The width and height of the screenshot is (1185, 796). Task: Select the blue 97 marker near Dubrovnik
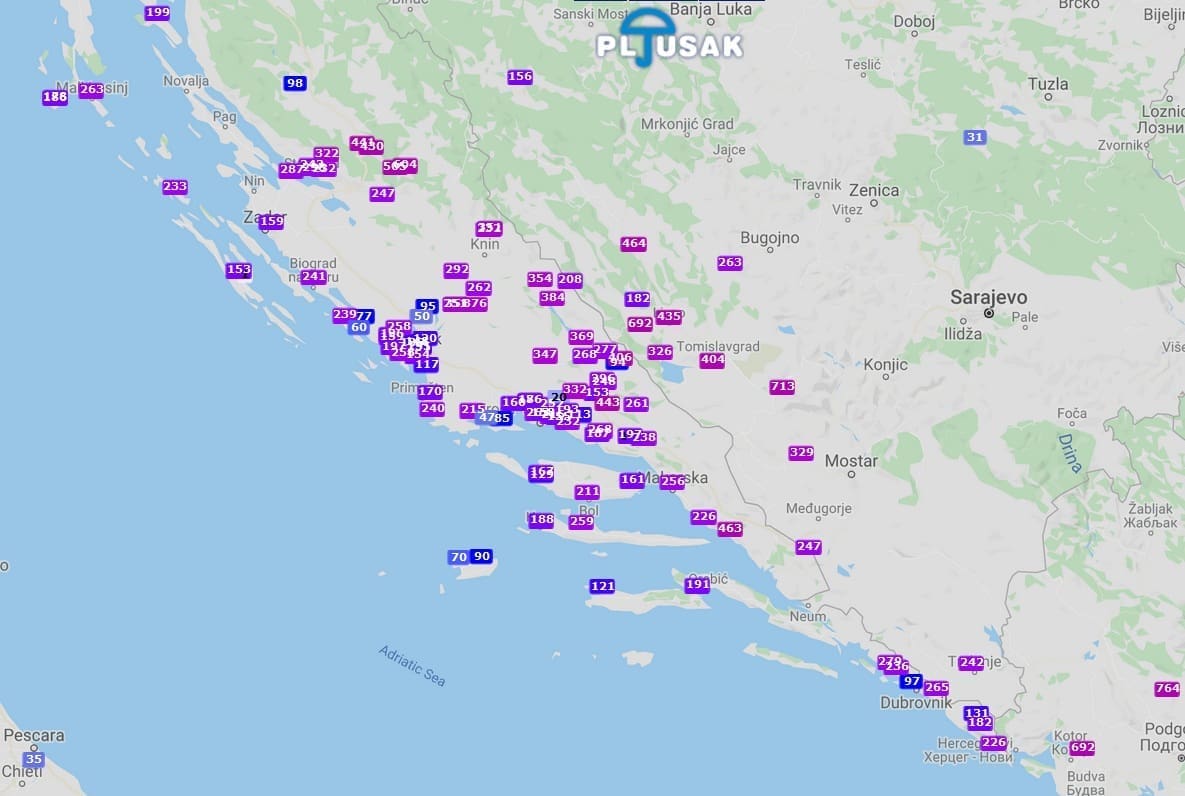pyautogui.click(x=910, y=681)
